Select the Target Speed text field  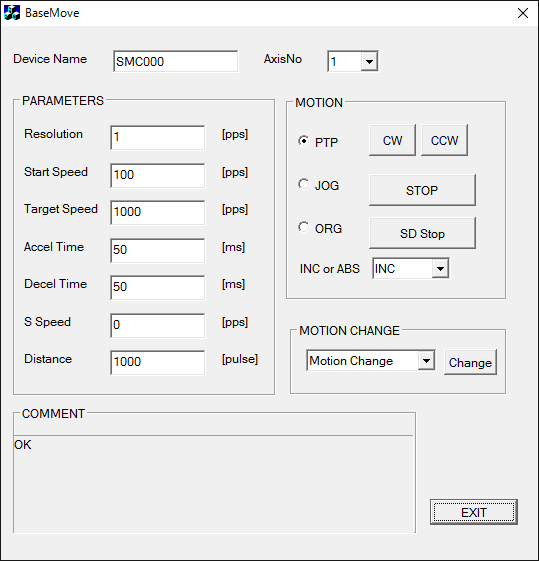[x=158, y=213]
